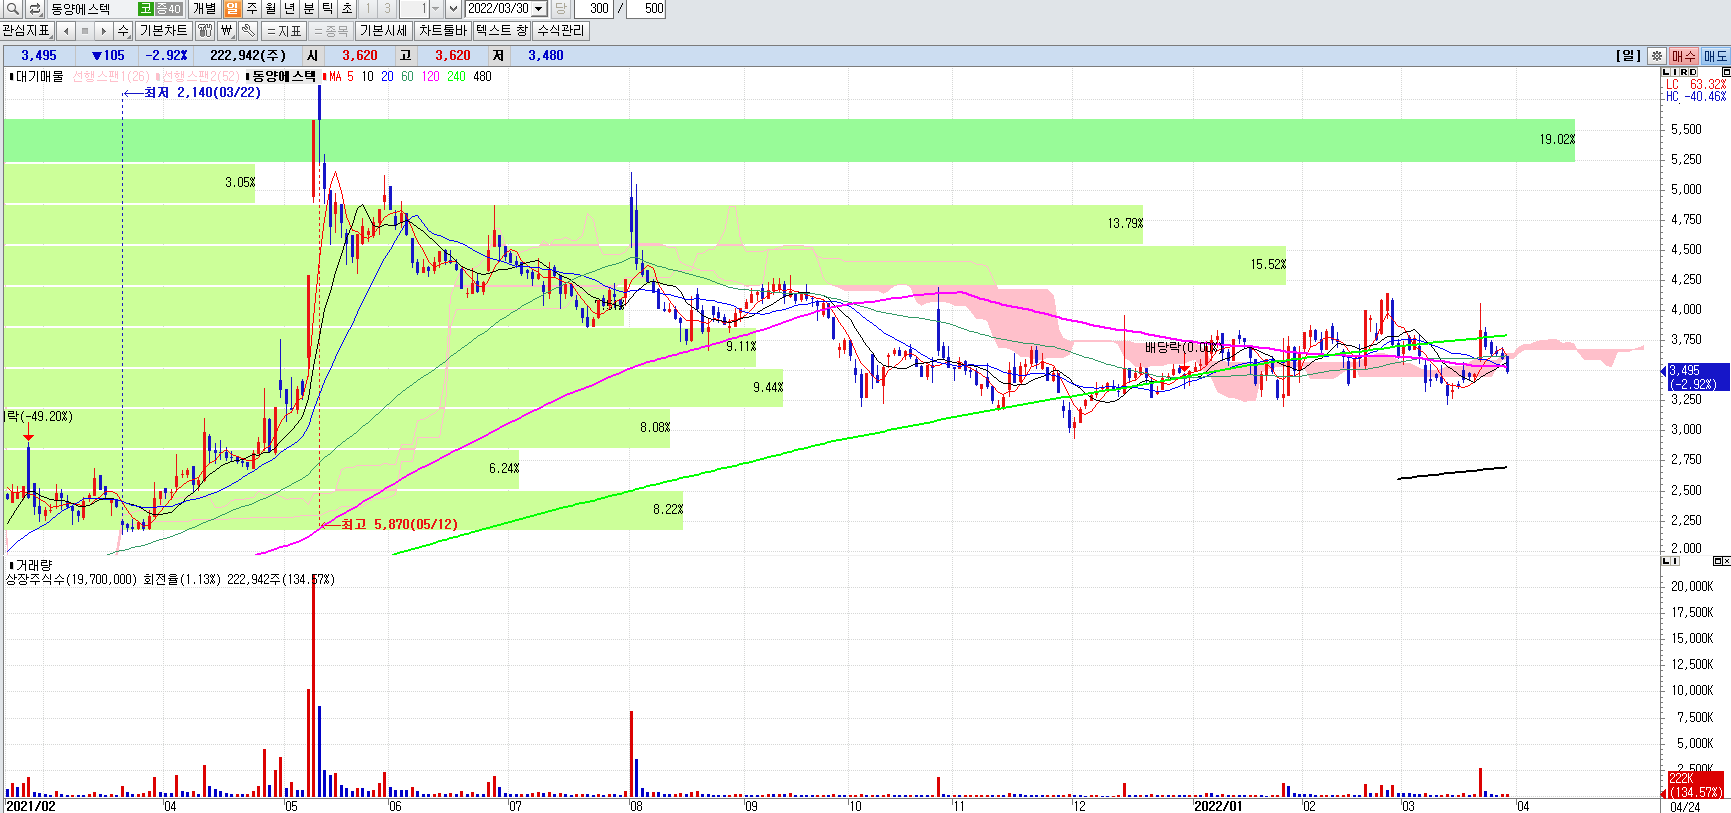Viewport: 1731px width, 813px height.
Task: Click the 선행스팬2(52) legend label
Action: 200,76
